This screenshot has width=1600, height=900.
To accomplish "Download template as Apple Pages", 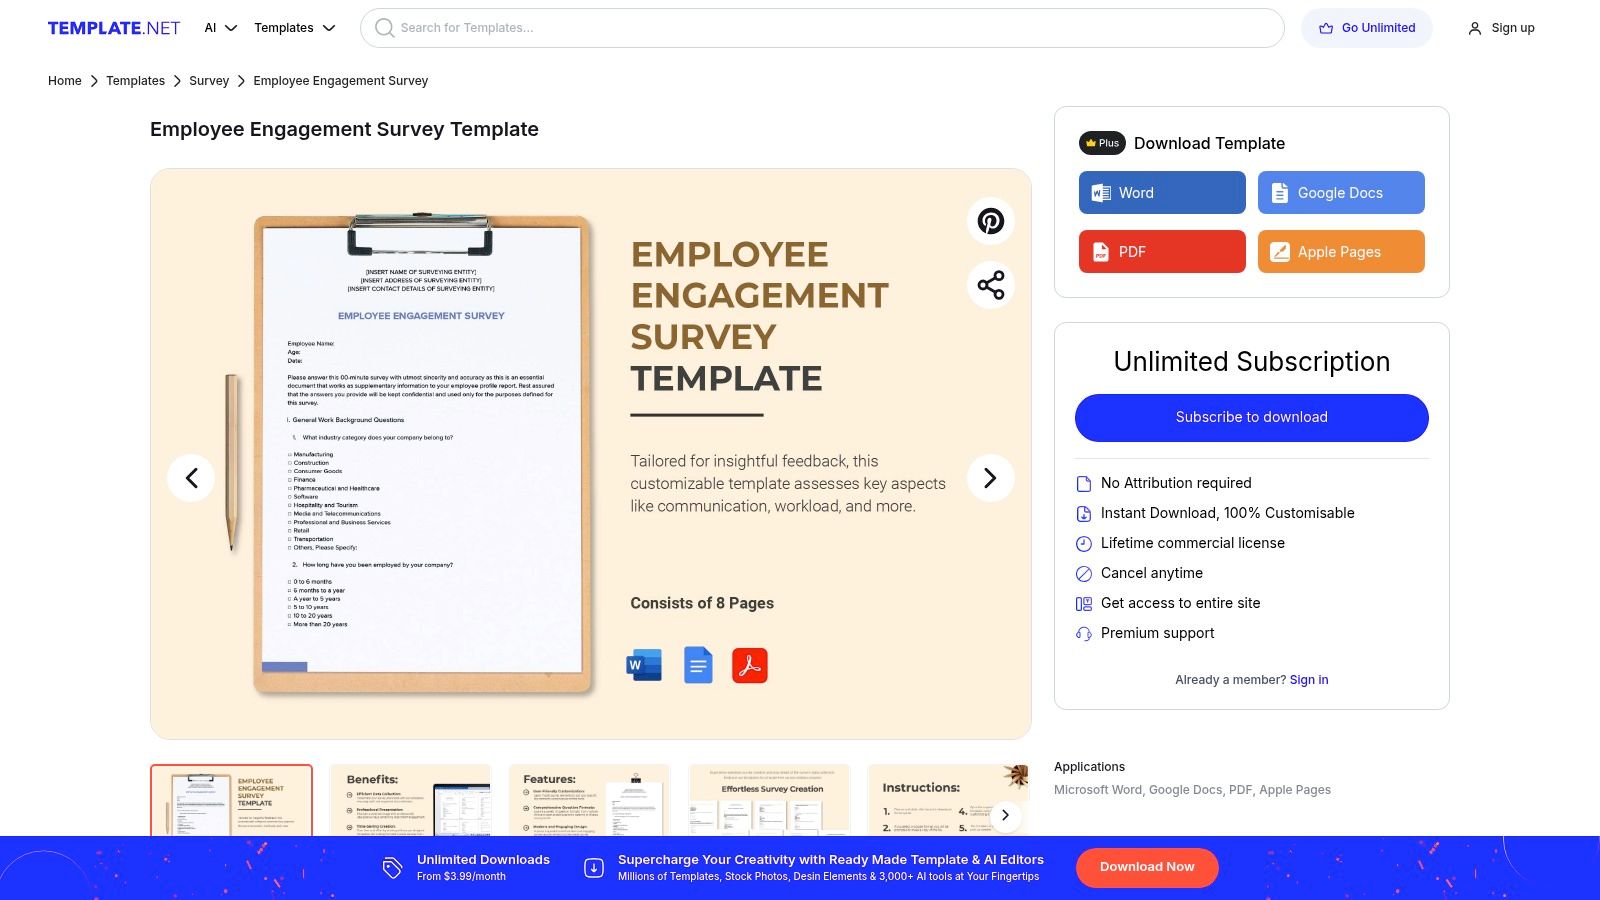I will point(1341,252).
